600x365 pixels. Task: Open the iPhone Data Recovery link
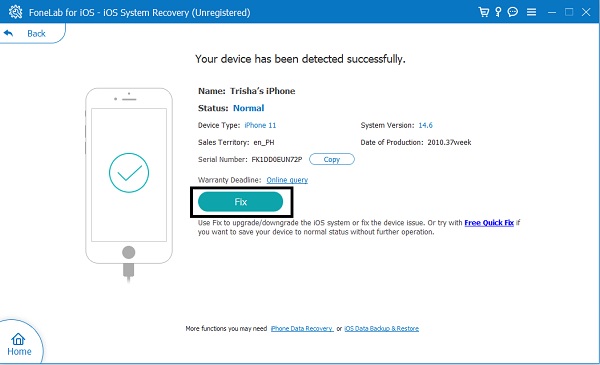[302, 329]
